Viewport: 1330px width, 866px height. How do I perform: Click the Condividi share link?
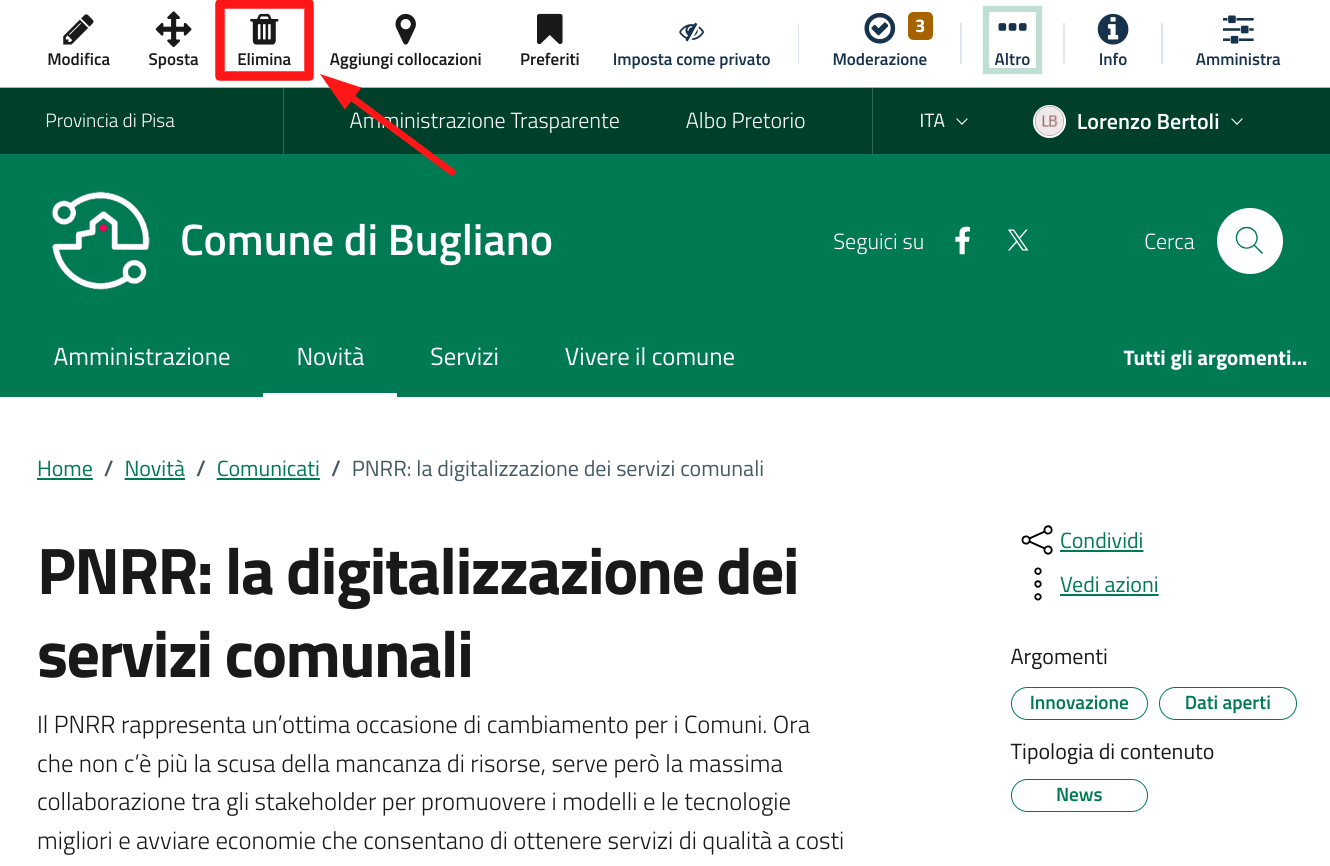pyautogui.click(x=1101, y=541)
